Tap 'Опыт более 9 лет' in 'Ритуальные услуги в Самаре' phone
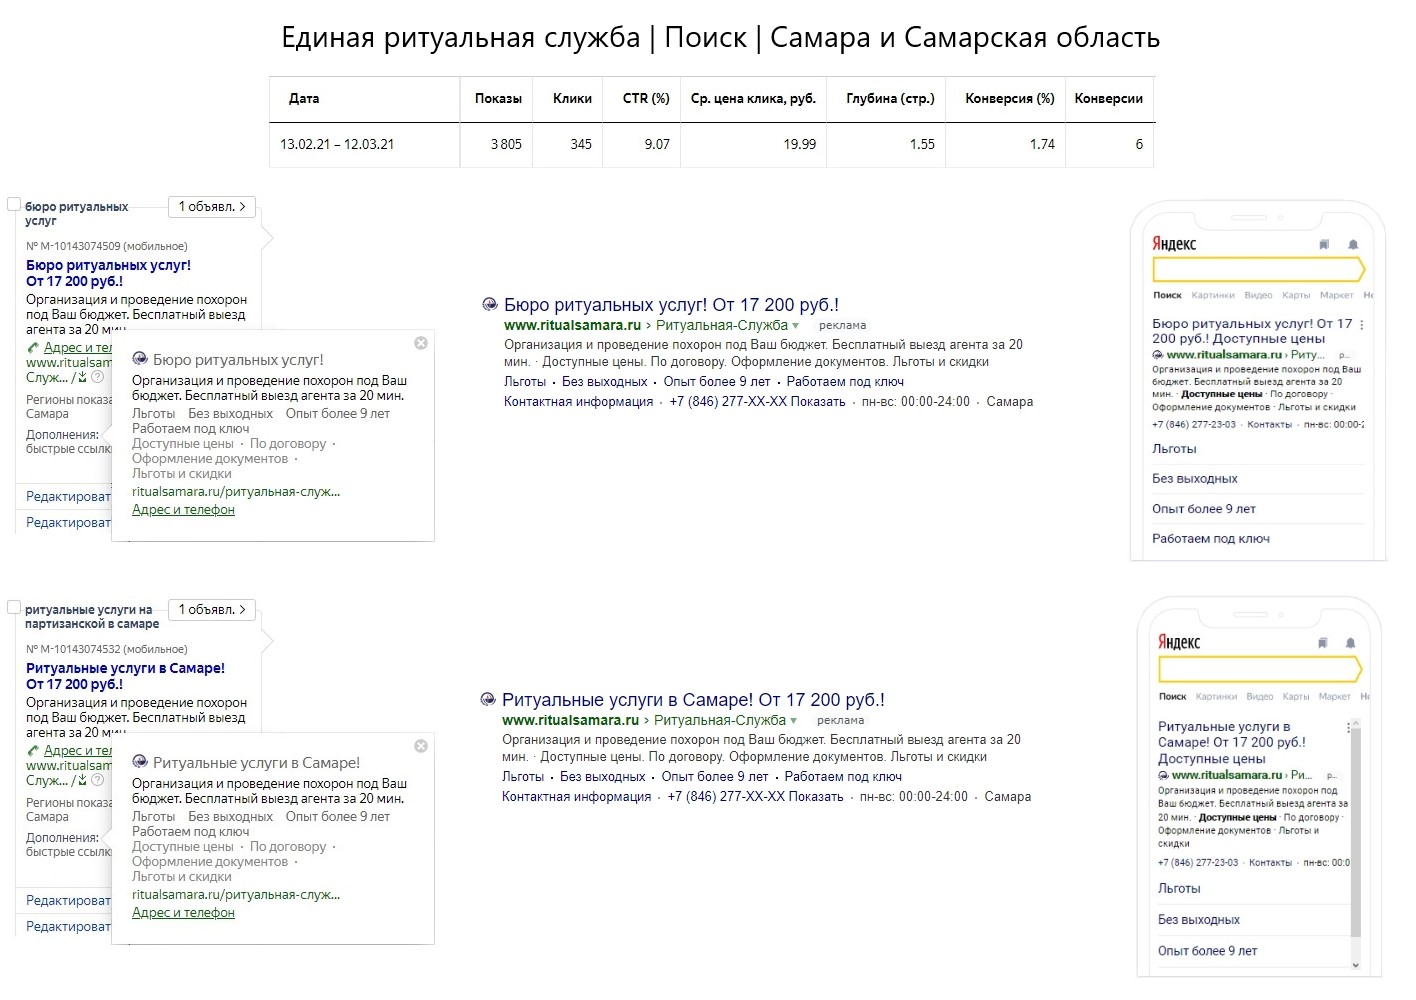Screen dimensions: 1416x1000 [x=1208, y=951]
